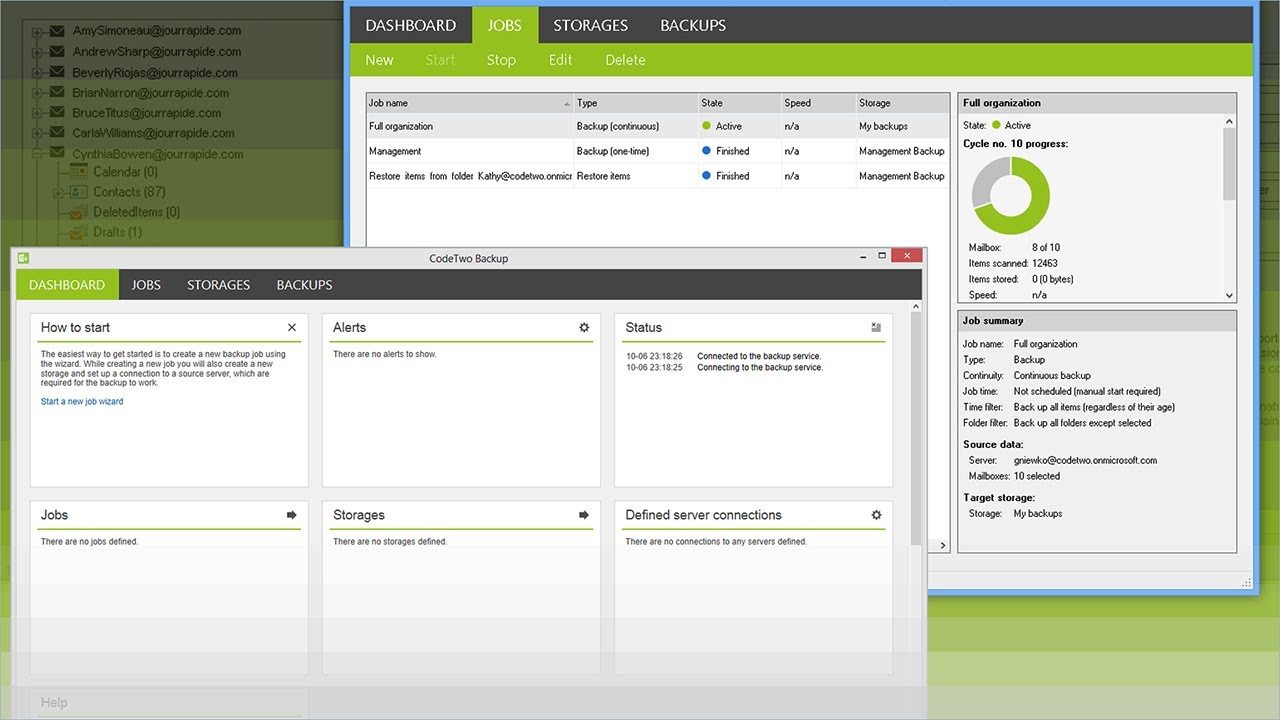Expand the Contacts (87) folder node
The image size is (1280, 720).
pos(58,192)
